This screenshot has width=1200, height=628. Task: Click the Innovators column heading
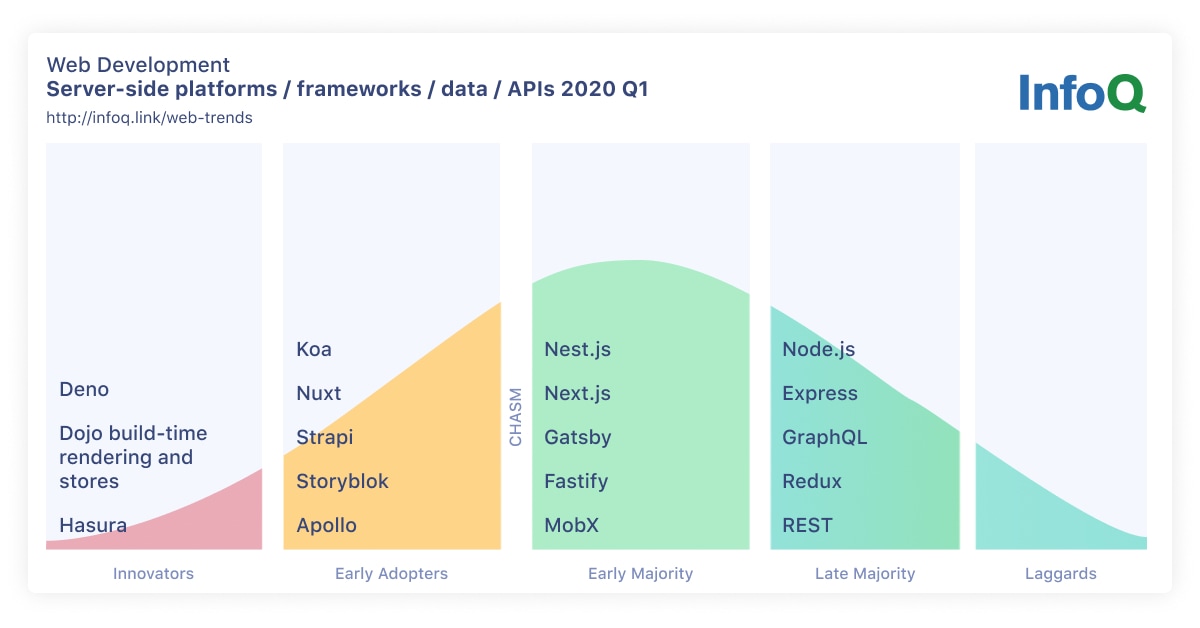pyautogui.click(x=153, y=573)
